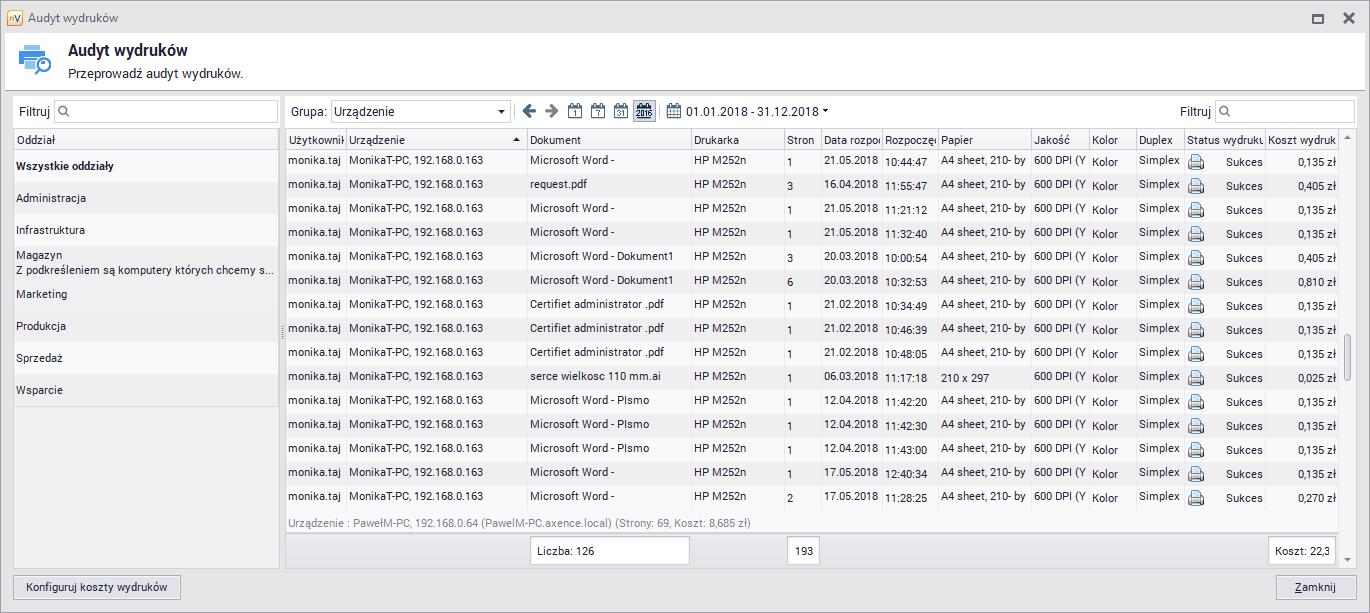The width and height of the screenshot is (1370, 613).
Task: Select the Produkcja department
Action: tap(41, 326)
